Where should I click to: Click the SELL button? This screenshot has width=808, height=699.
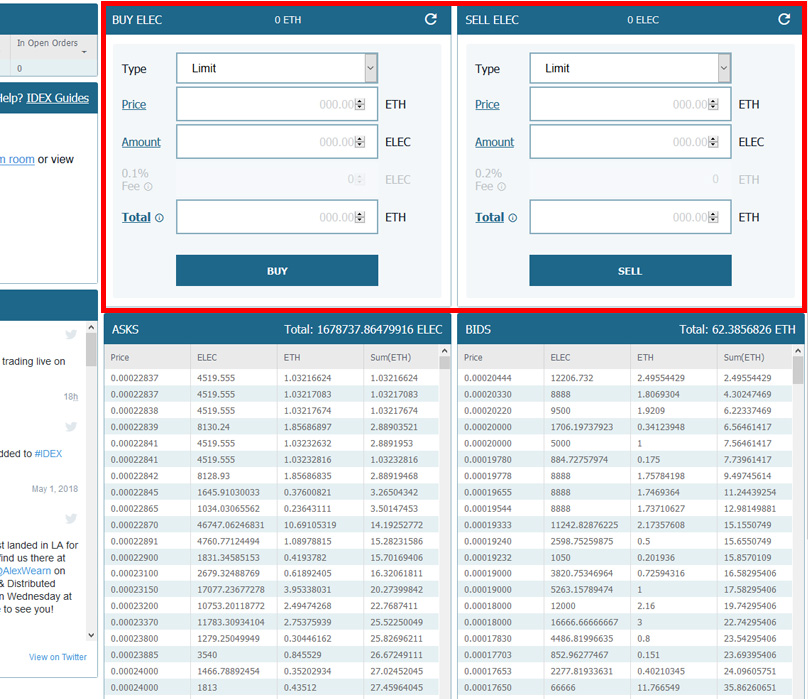(630, 271)
